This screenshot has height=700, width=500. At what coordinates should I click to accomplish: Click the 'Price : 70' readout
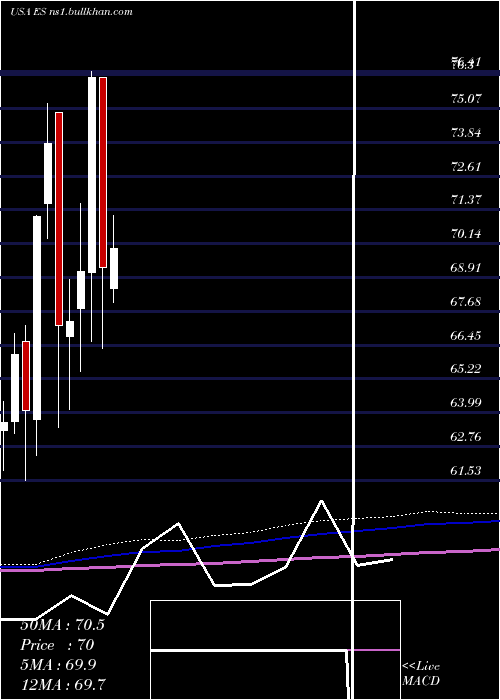point(57,645)
